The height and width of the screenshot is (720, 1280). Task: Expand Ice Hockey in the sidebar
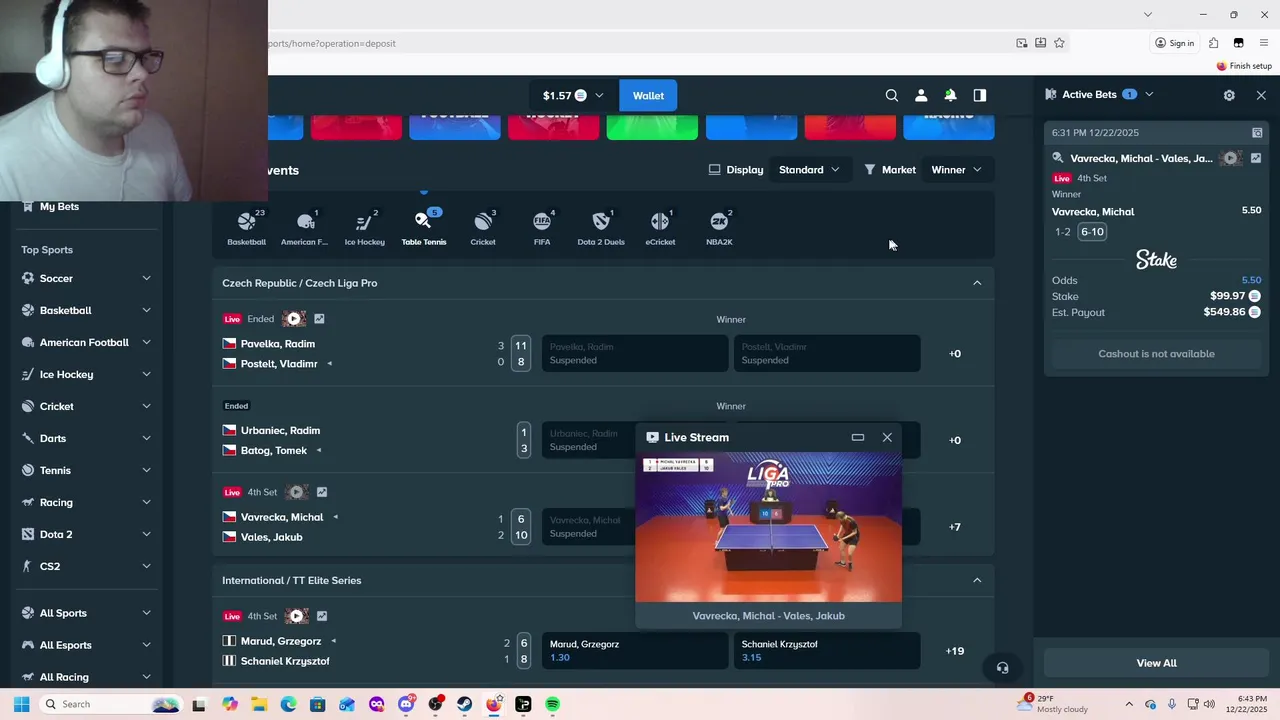146,374
